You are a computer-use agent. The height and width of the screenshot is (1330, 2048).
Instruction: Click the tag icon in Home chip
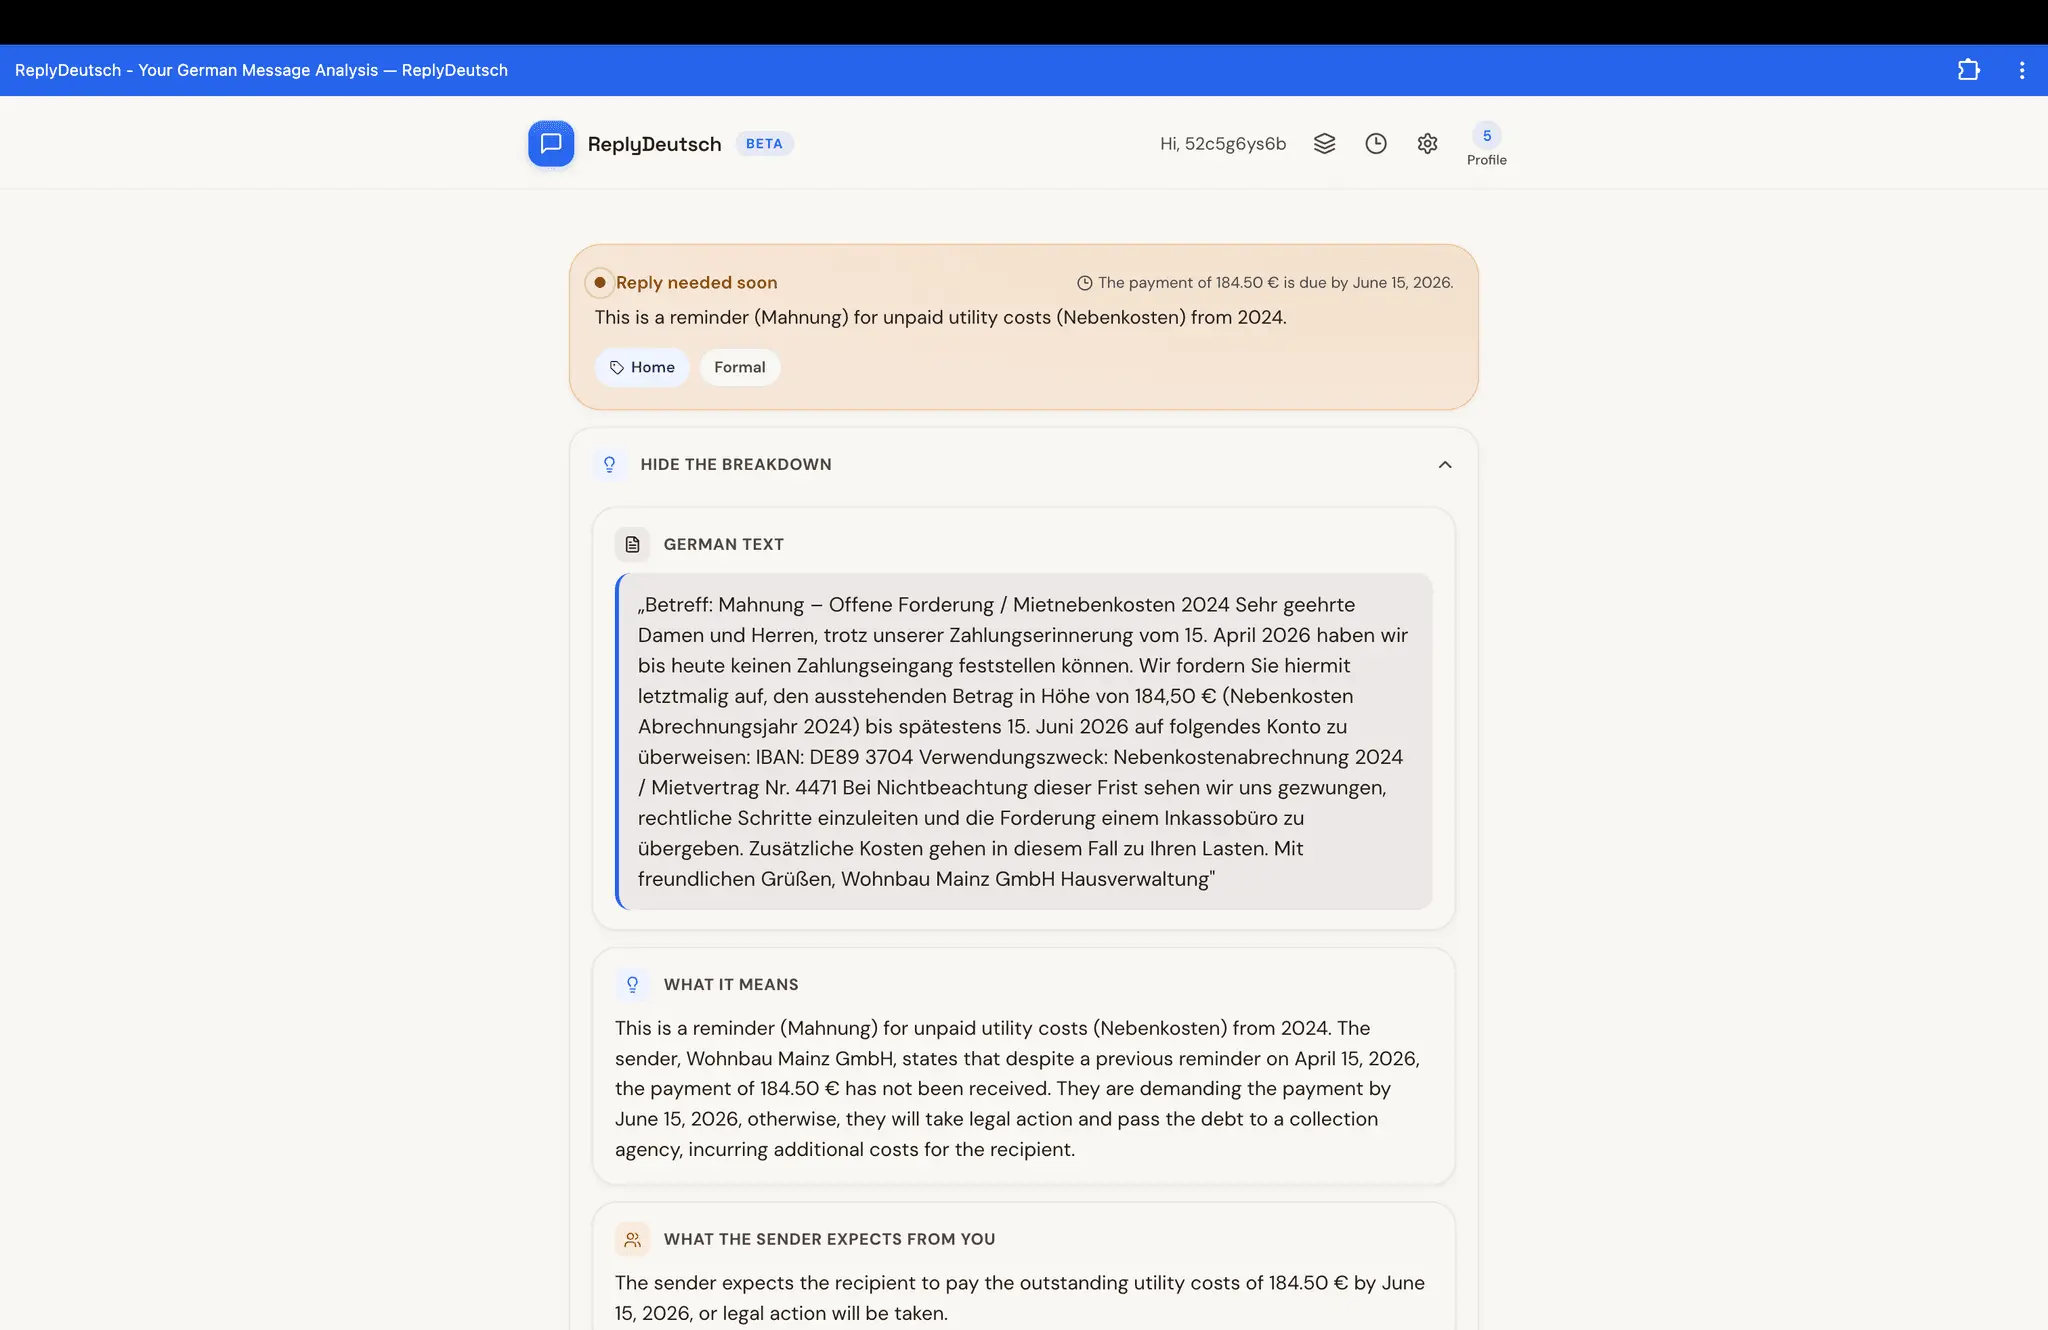click(x=617, y=367)
